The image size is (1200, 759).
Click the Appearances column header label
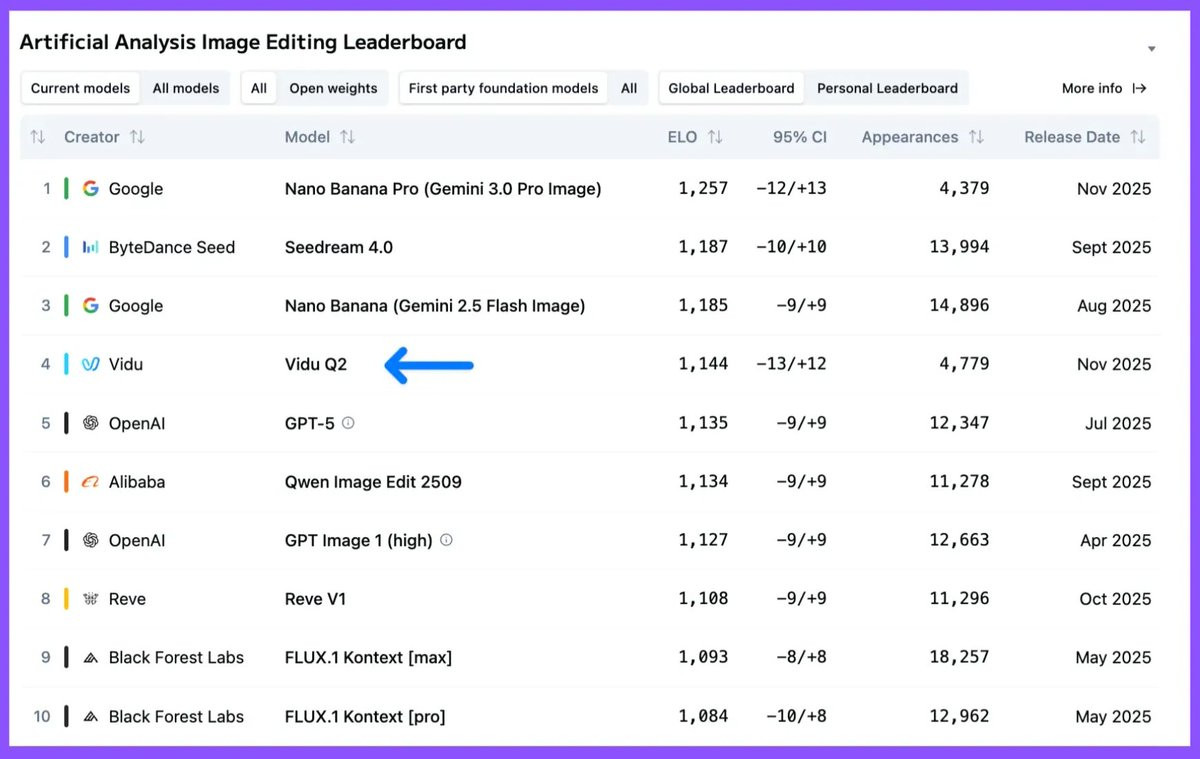[910, 137]
